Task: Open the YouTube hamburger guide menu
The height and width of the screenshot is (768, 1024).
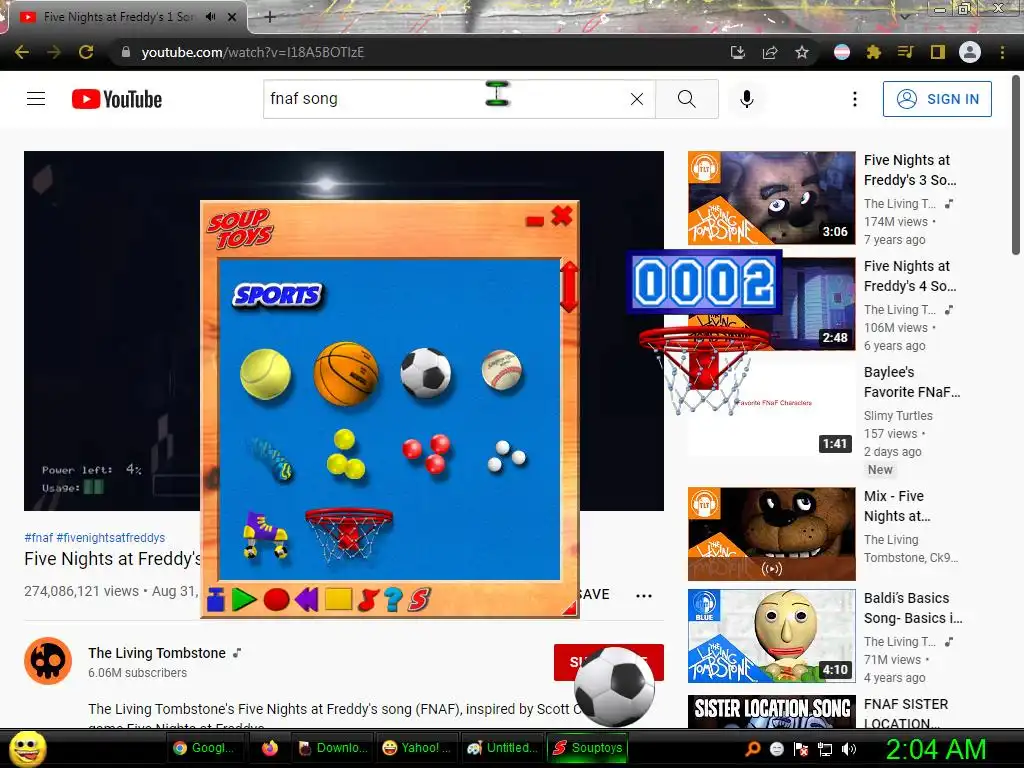Action: [x=36, y=99]
